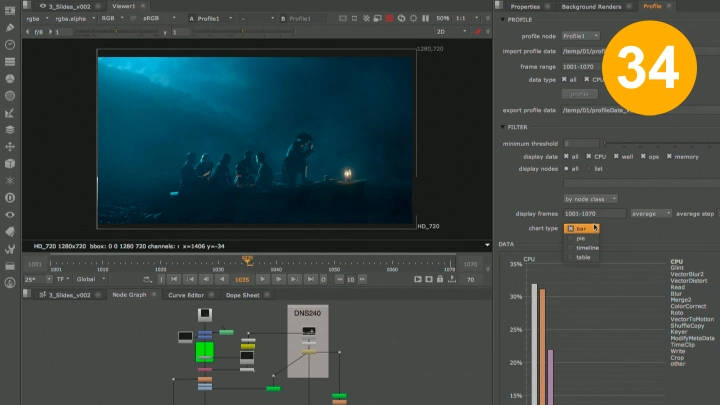Image resolution: width=720 pixels, height=405 pixels.
Task: Open the 'rgba' channel layer dropdown
Action: pyautogui.click(x=37, y=18)
